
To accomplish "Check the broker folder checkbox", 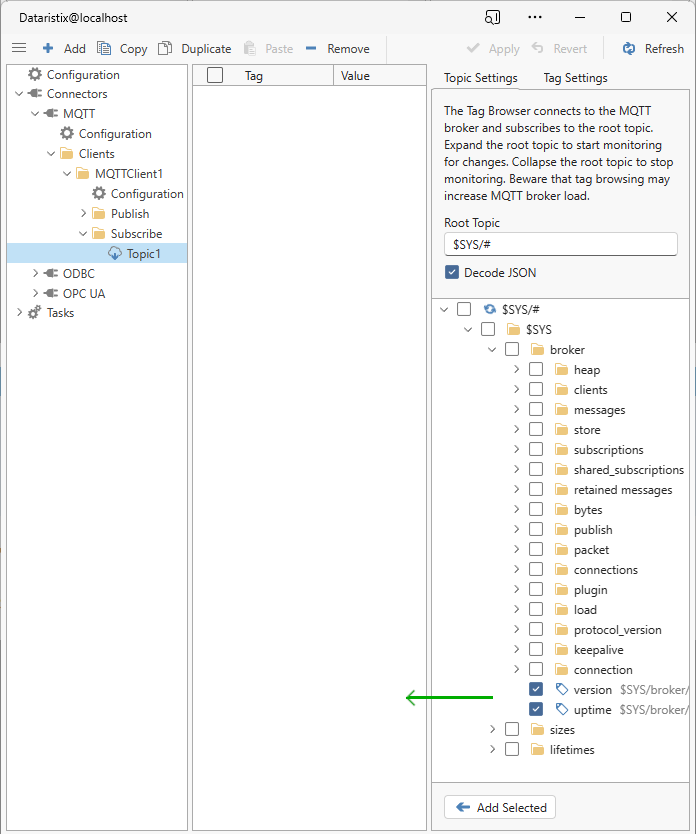I will [x=512, y=349].
